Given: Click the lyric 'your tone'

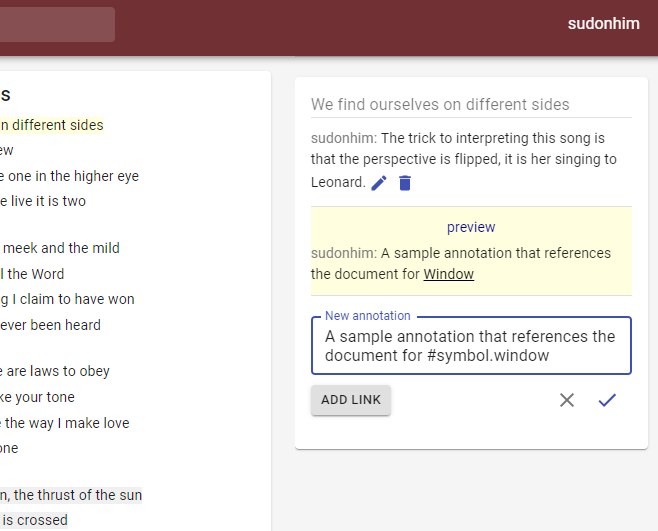Looking at the screenshot, I should coord(45,397).
